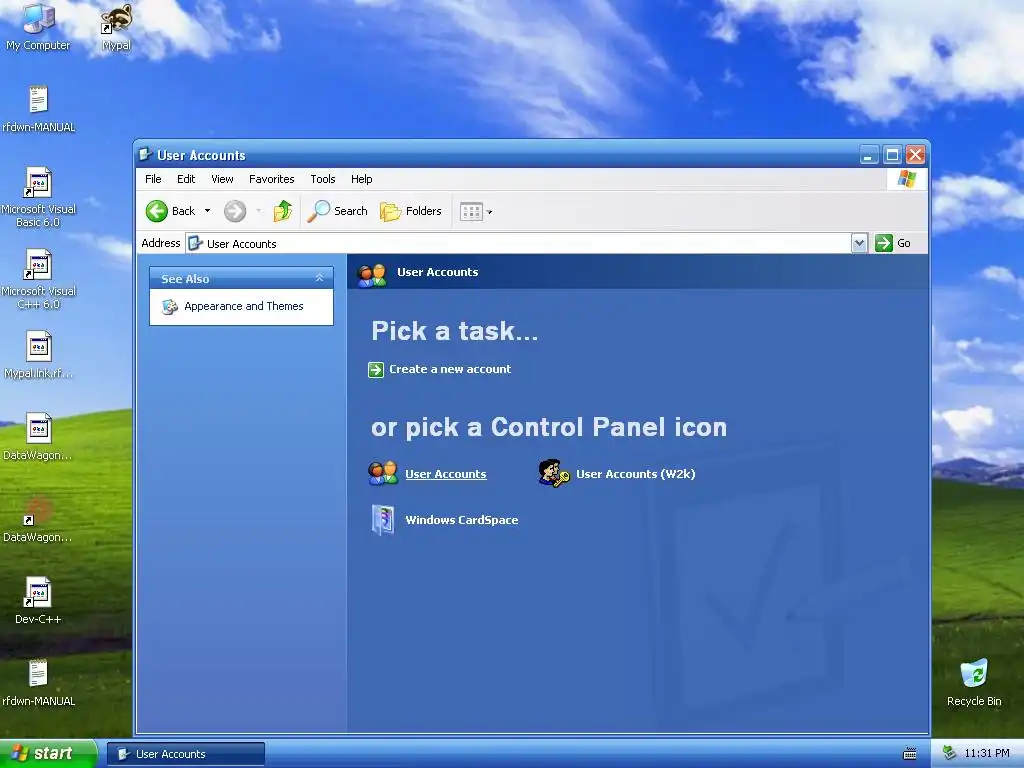Open Forward history dropdown arrow
Screen dimensions: 1024x768
tap(259, 211)
